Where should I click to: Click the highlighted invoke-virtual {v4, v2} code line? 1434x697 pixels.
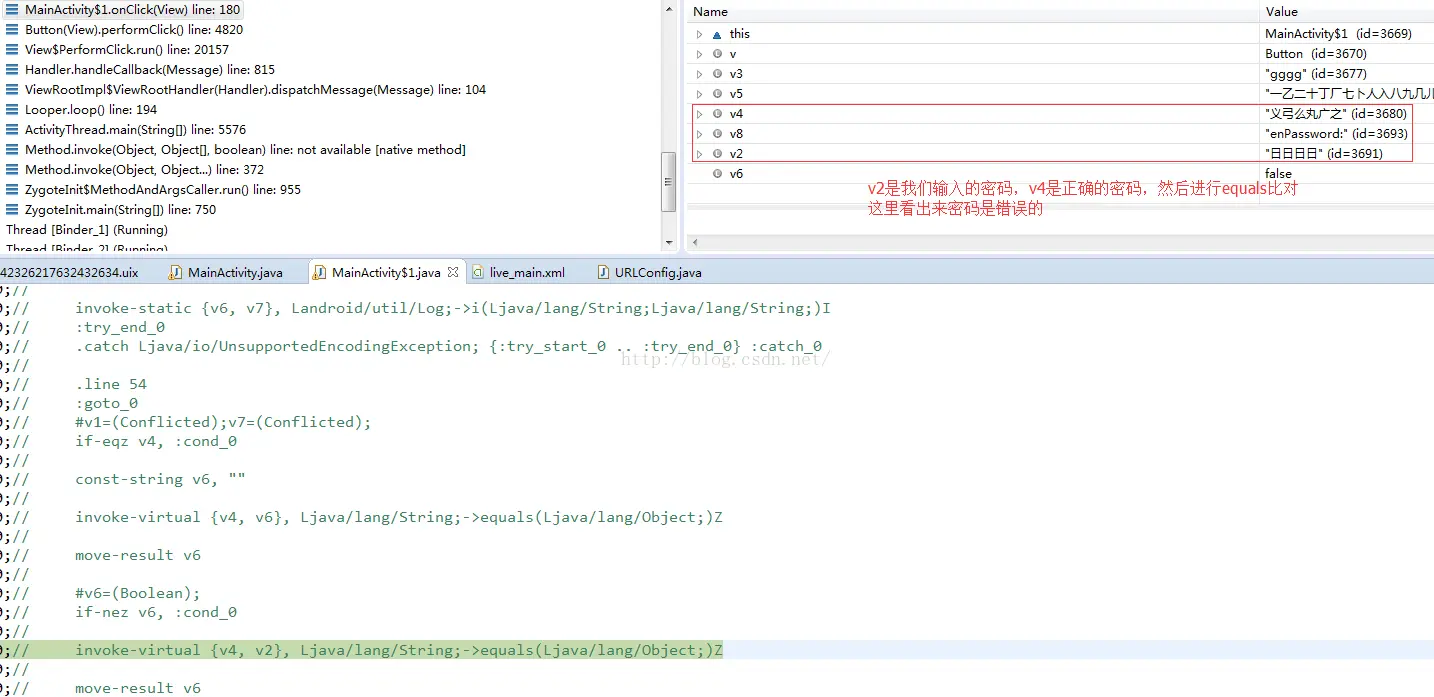click(x=399, y=650)
